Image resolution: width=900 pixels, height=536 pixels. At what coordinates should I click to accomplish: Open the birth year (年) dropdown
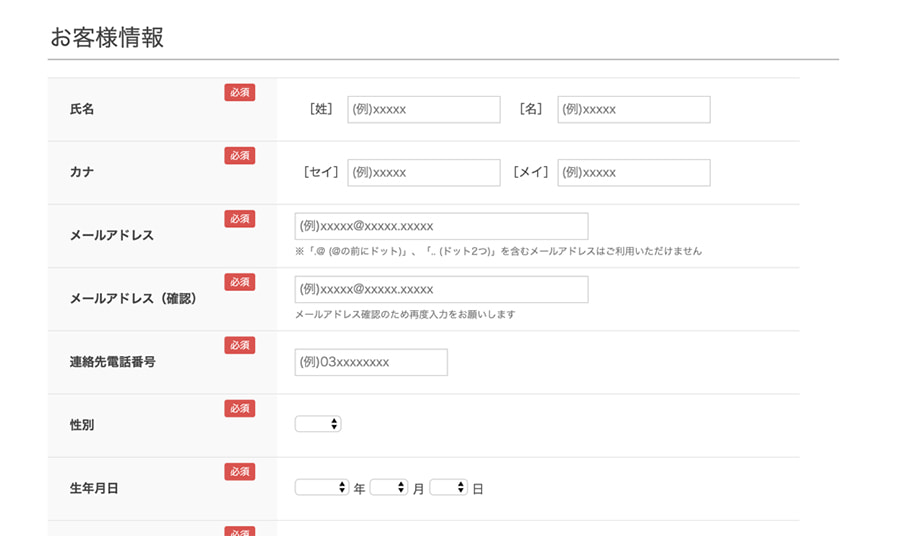tap(321, 488)
